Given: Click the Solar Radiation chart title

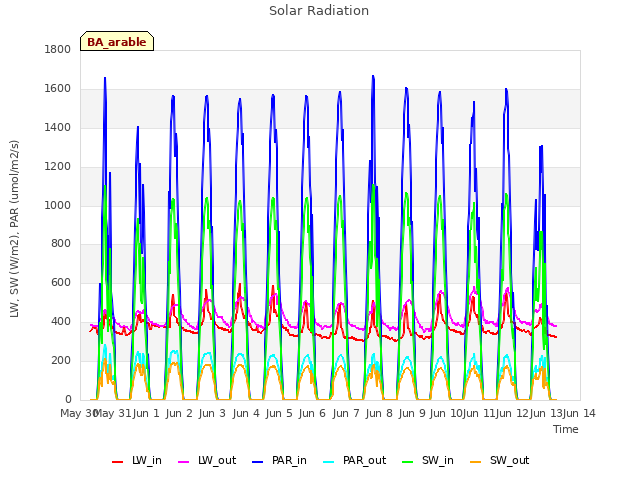Looking at the screenshot, I should [319, 11].
